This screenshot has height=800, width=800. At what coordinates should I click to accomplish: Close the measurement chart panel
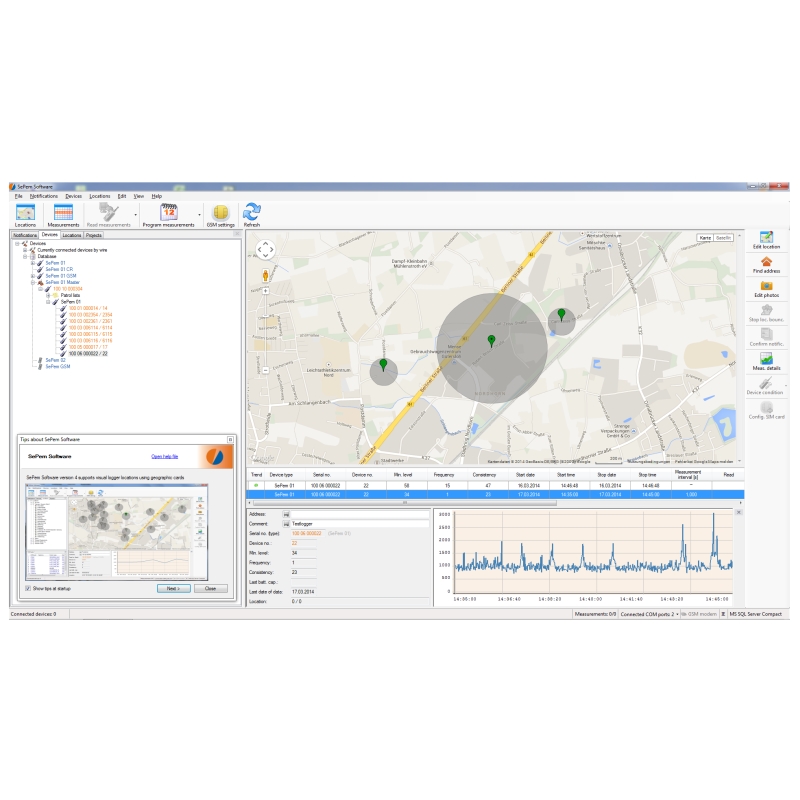739,512
